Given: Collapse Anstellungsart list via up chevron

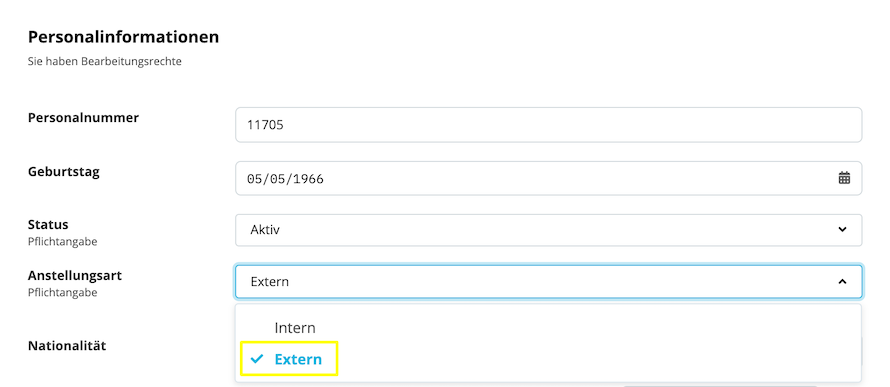Looking at the screenshot, I should pyautogui.click(x=842, y=281).
